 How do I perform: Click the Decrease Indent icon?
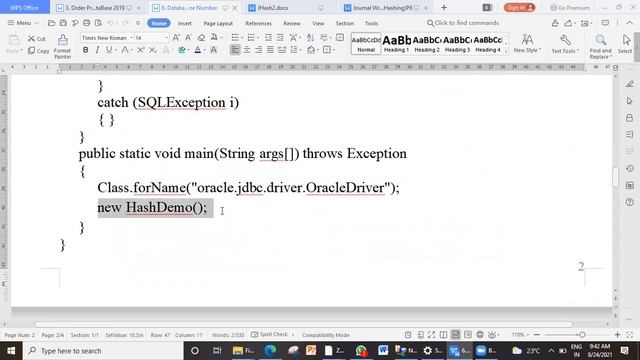(x=268, y=38)
